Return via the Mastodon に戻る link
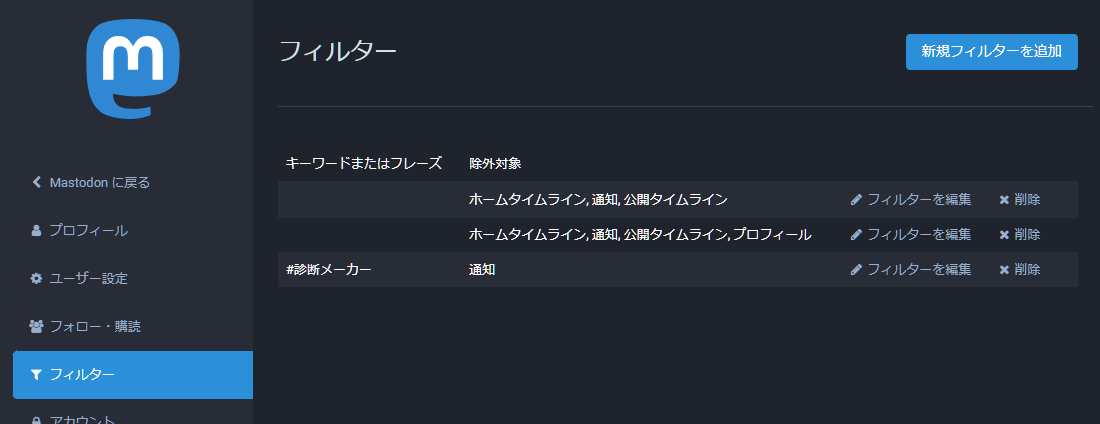This screenshot has width=1100, height=424. 99,182
